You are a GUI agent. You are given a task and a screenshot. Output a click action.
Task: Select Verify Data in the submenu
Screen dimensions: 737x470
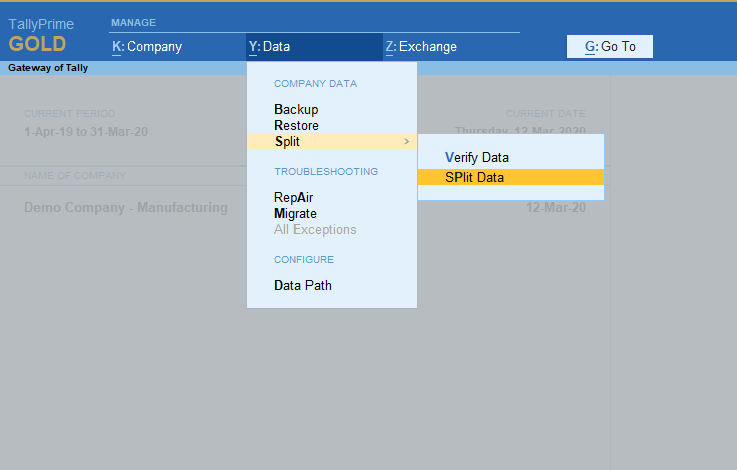477,158
